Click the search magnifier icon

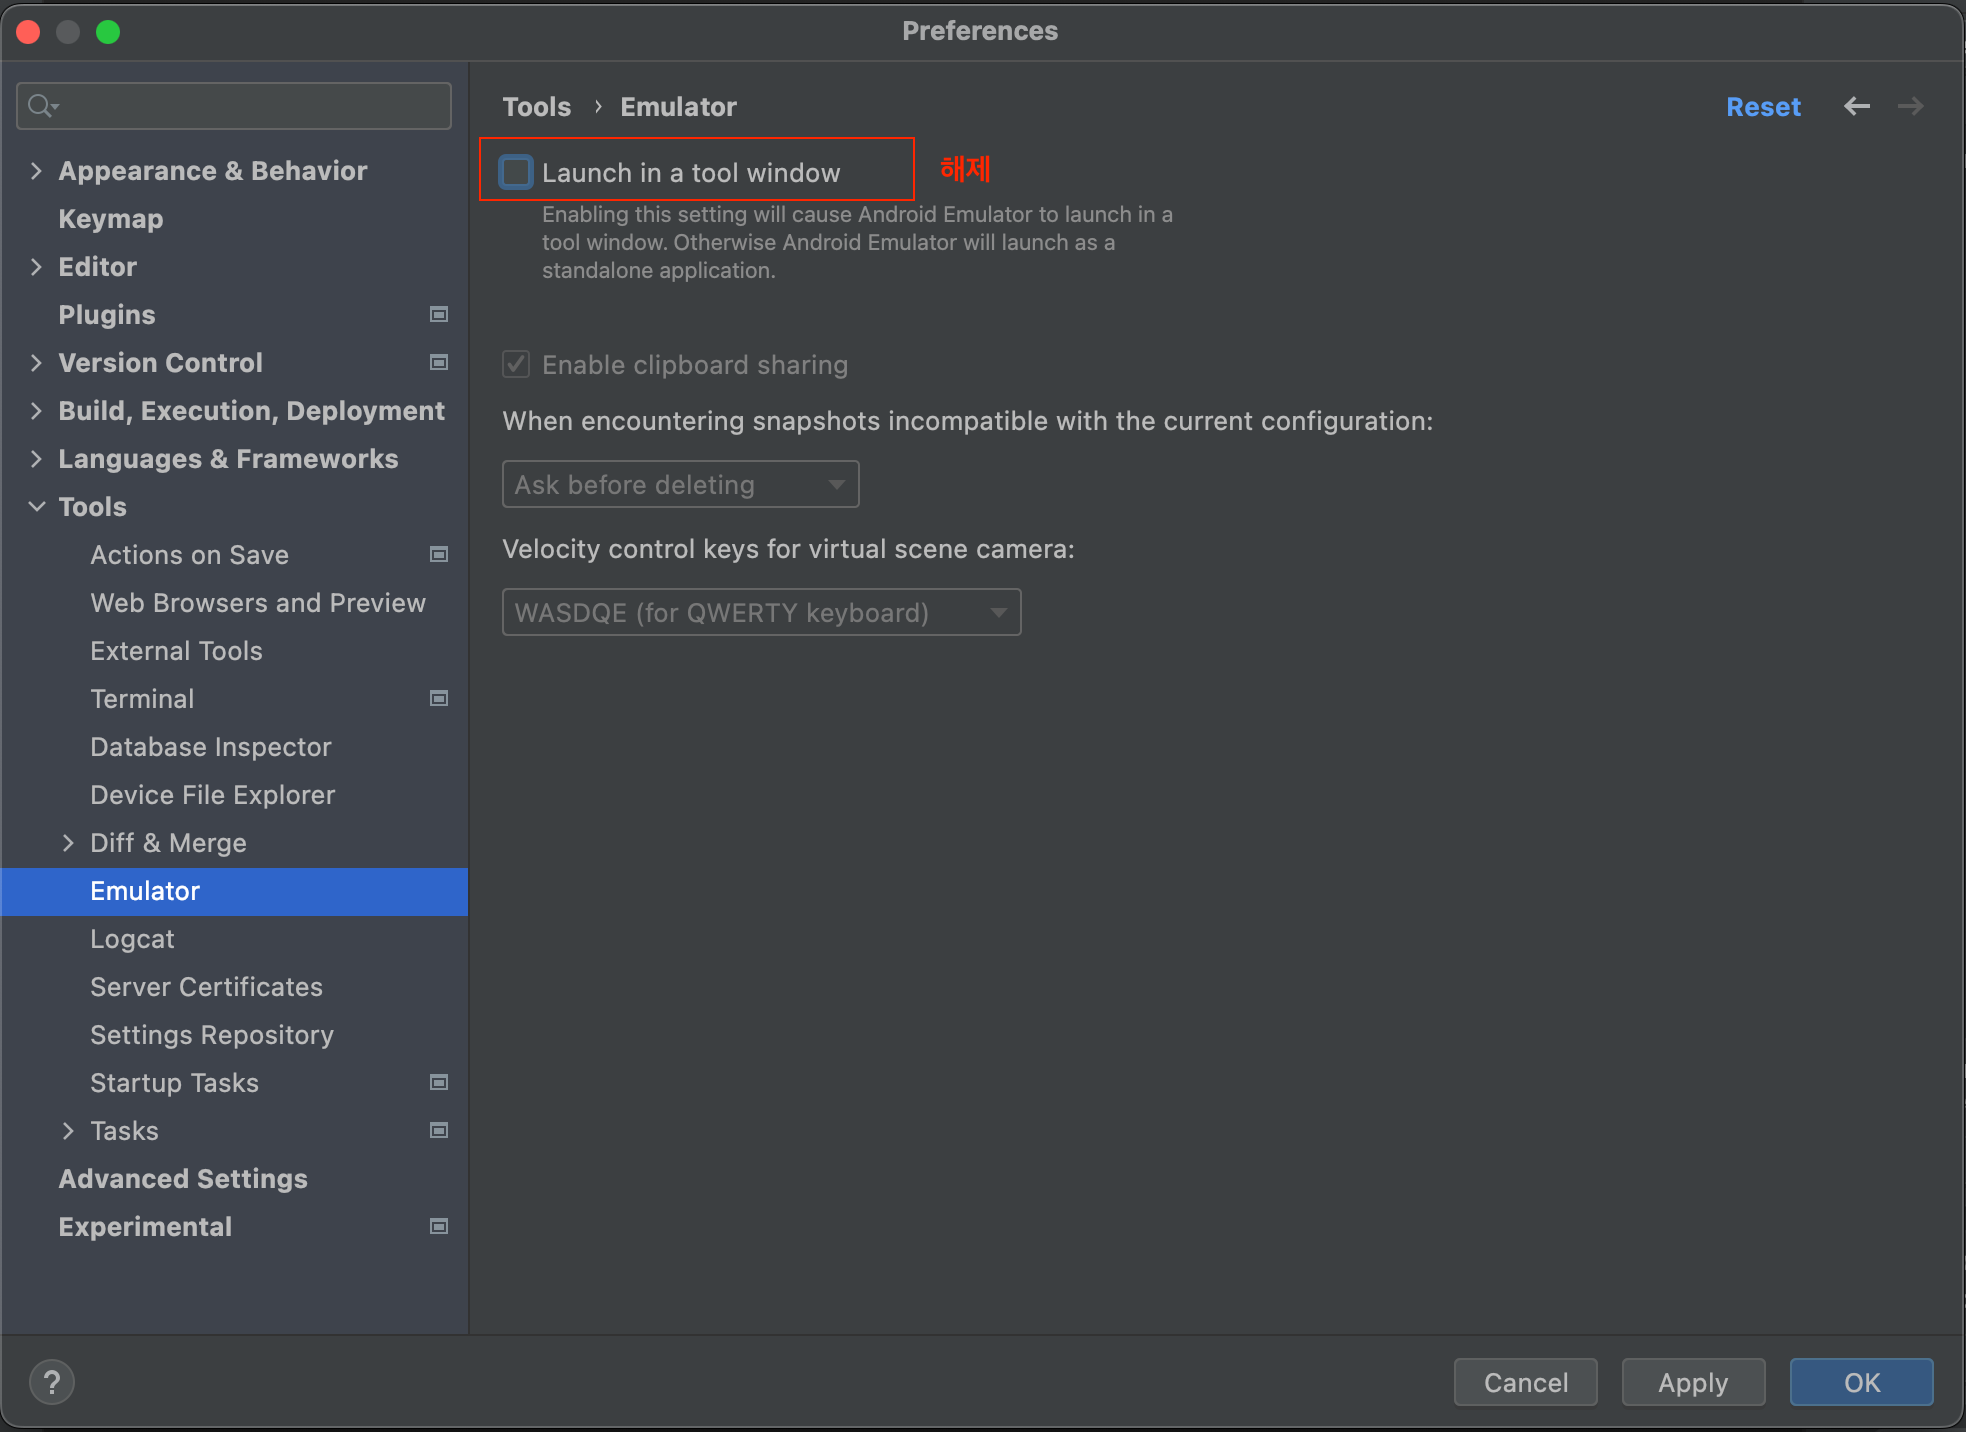[40, 105]
